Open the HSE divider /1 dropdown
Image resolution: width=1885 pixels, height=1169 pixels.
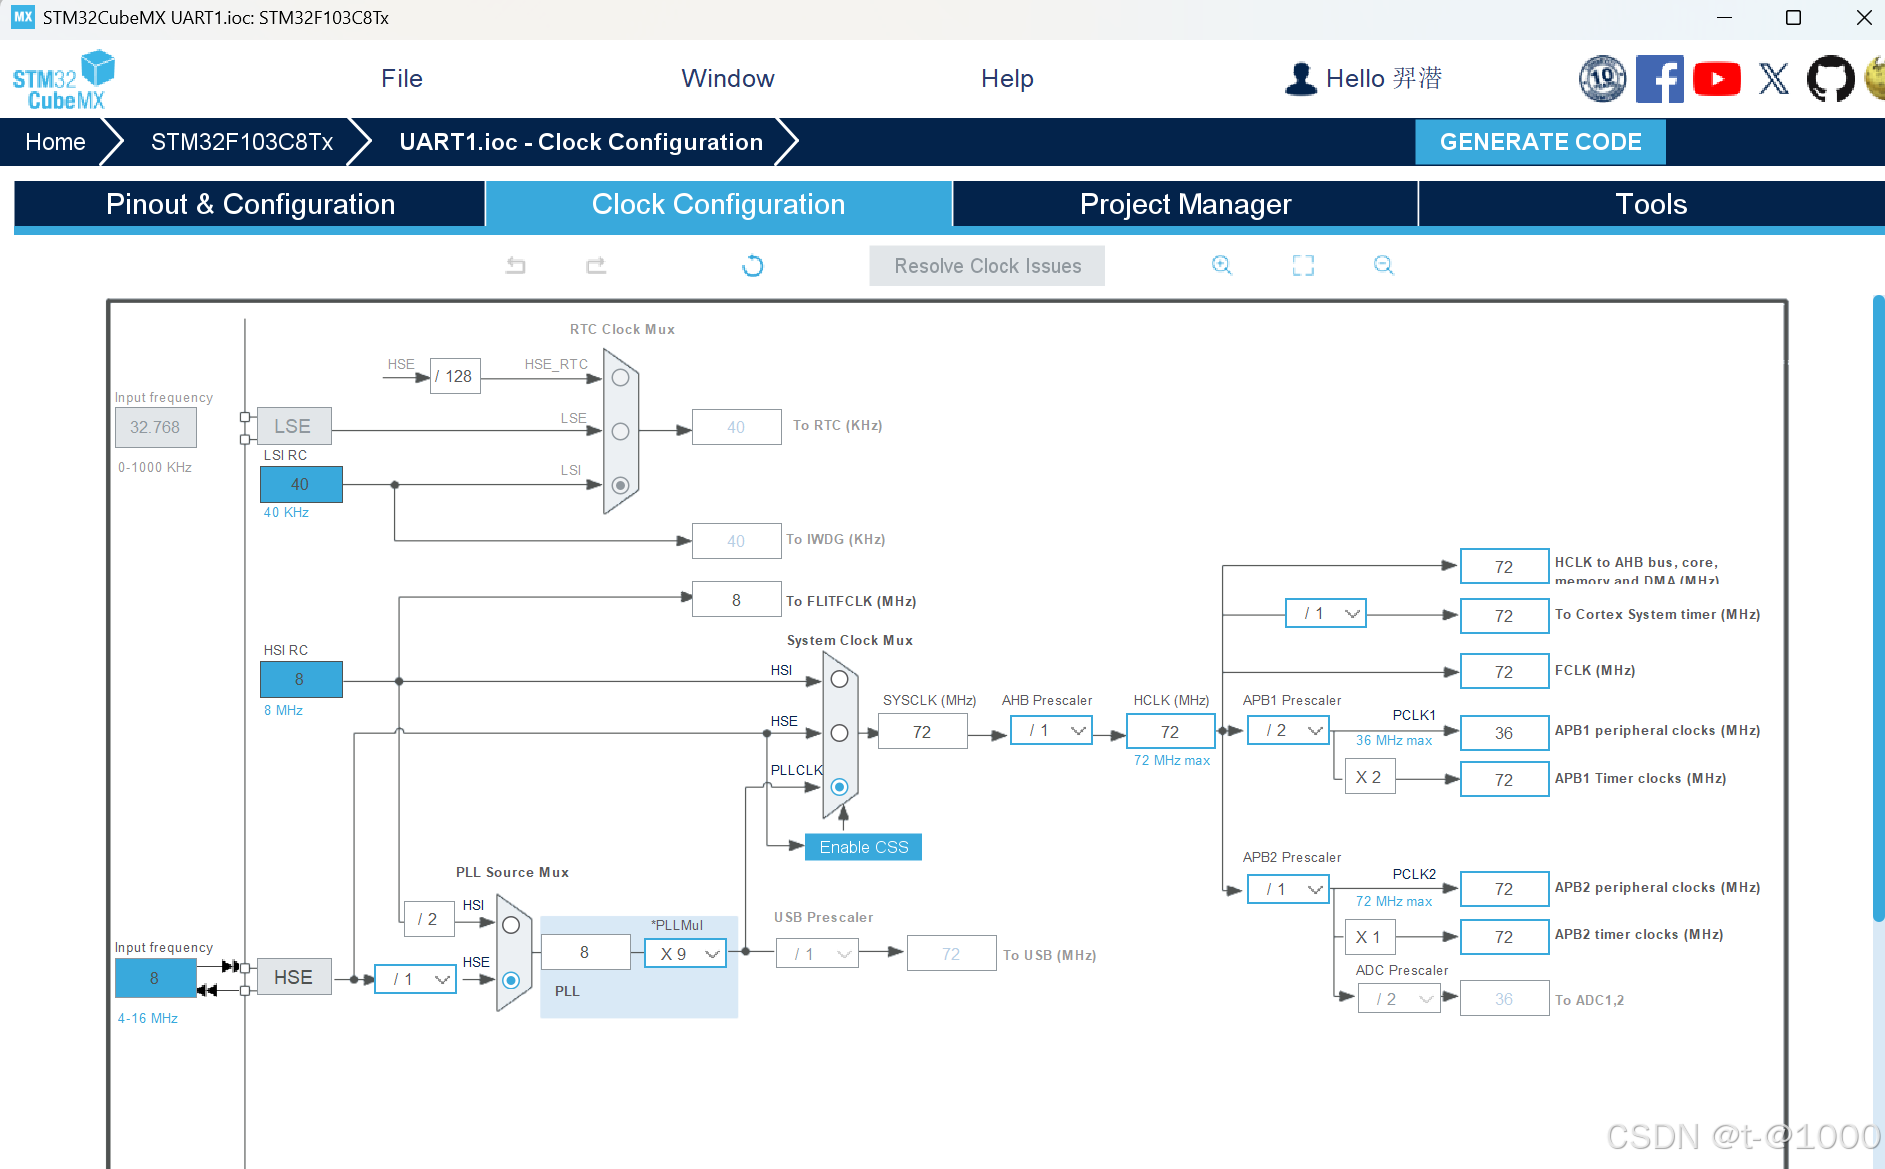(415, 979)
